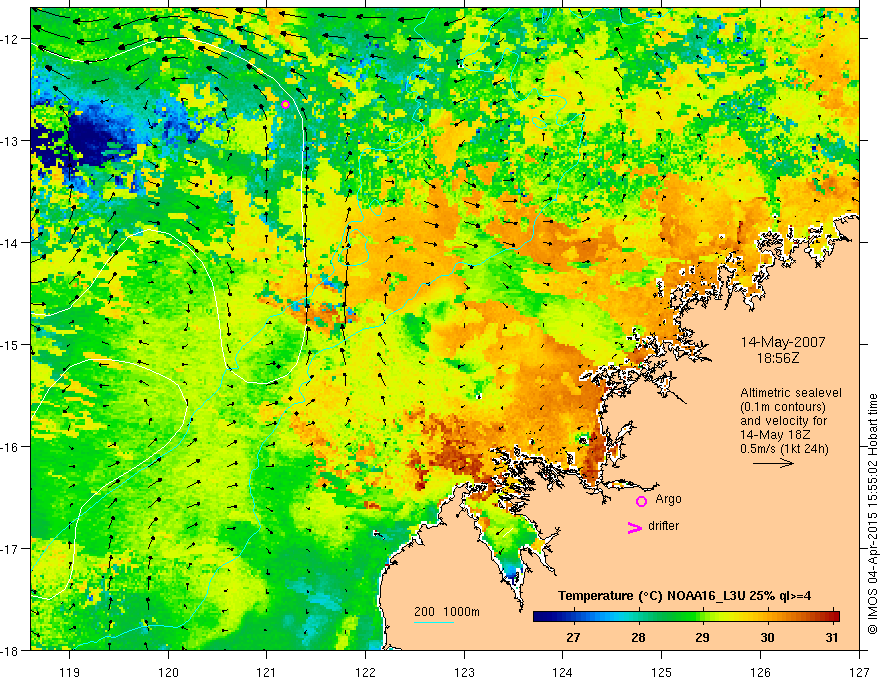Click the '14-May 18Z' text
880x680 pixels.
coord(774,435)
